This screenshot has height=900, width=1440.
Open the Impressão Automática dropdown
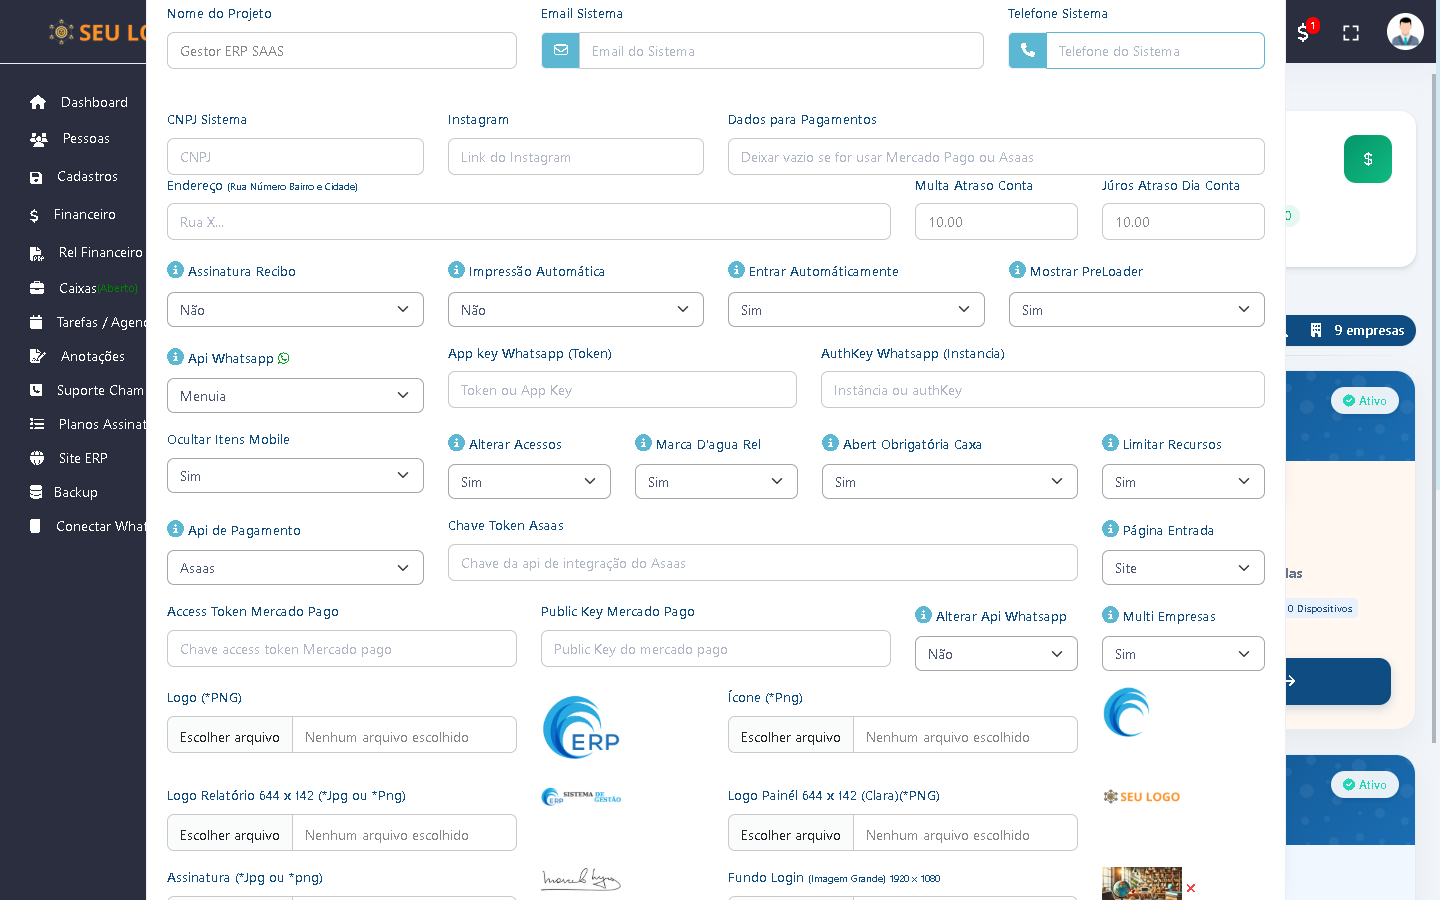coord(575,310)
